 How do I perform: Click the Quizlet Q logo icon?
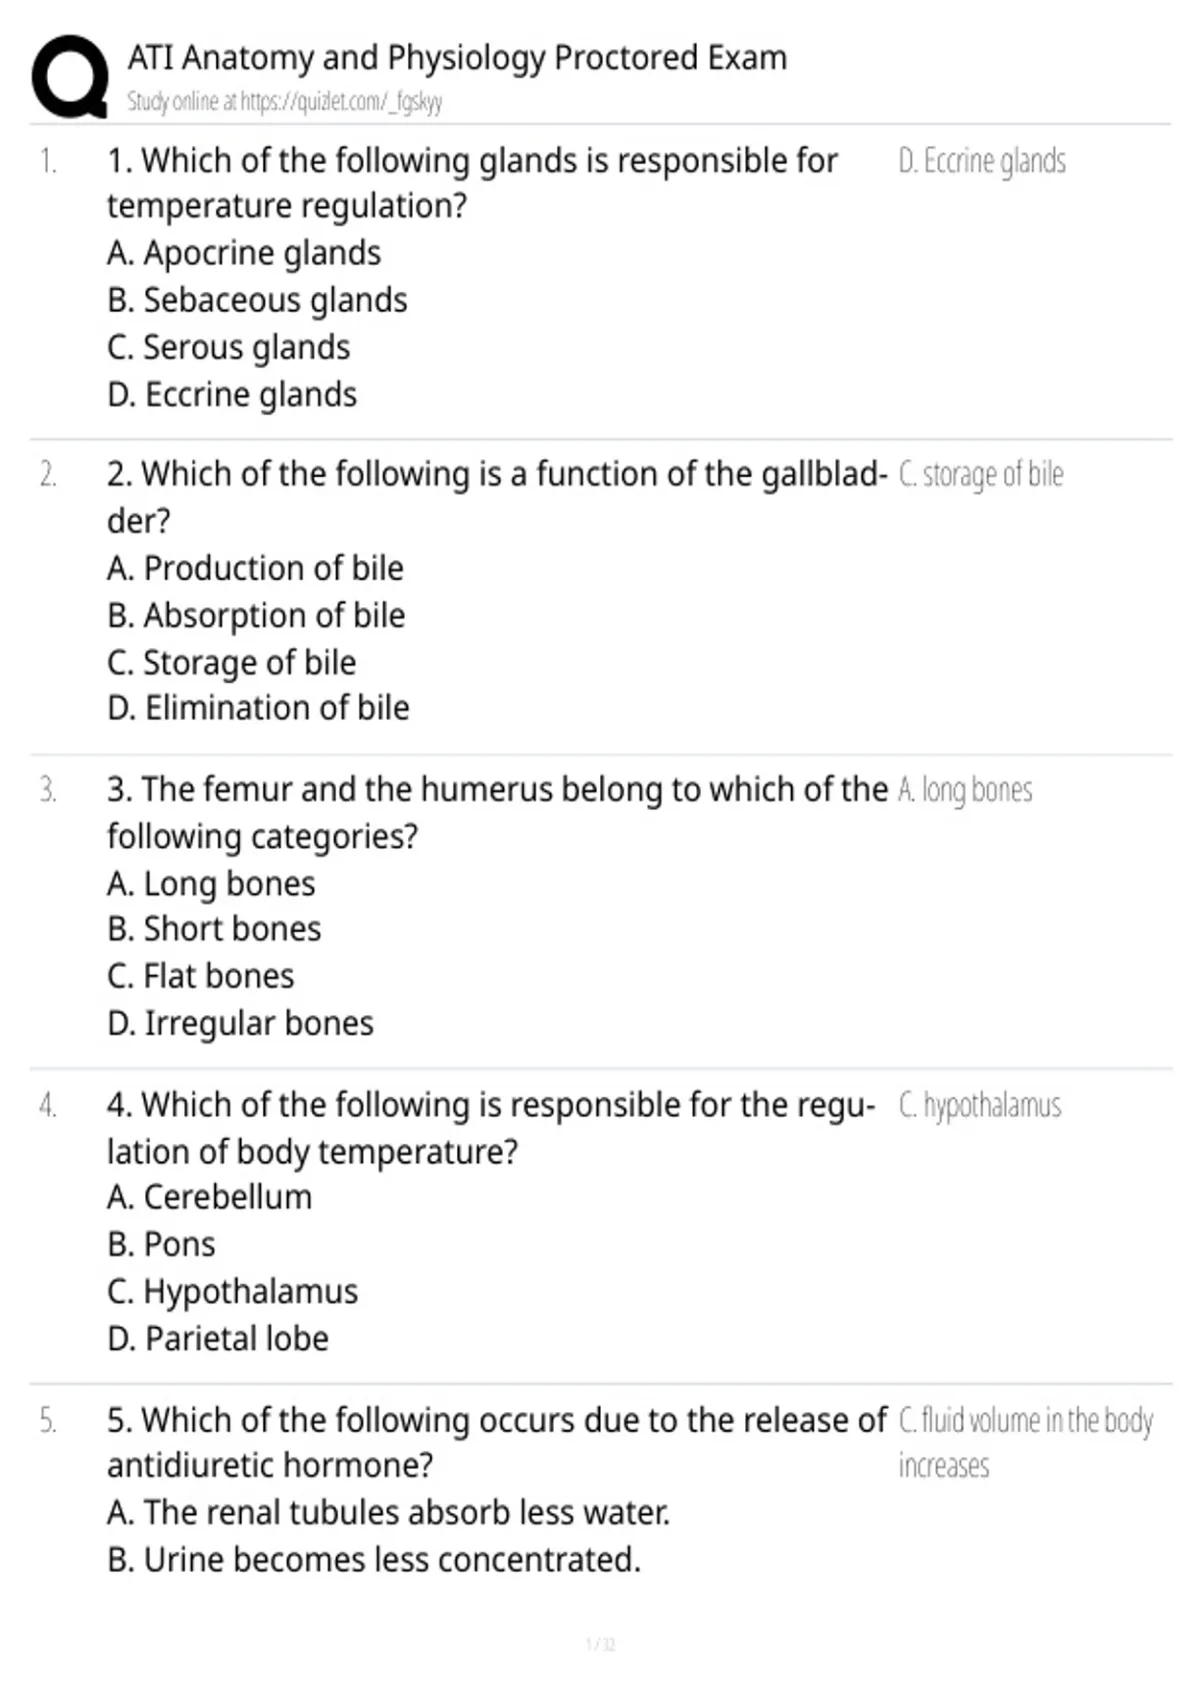click(x=70, y=77)
